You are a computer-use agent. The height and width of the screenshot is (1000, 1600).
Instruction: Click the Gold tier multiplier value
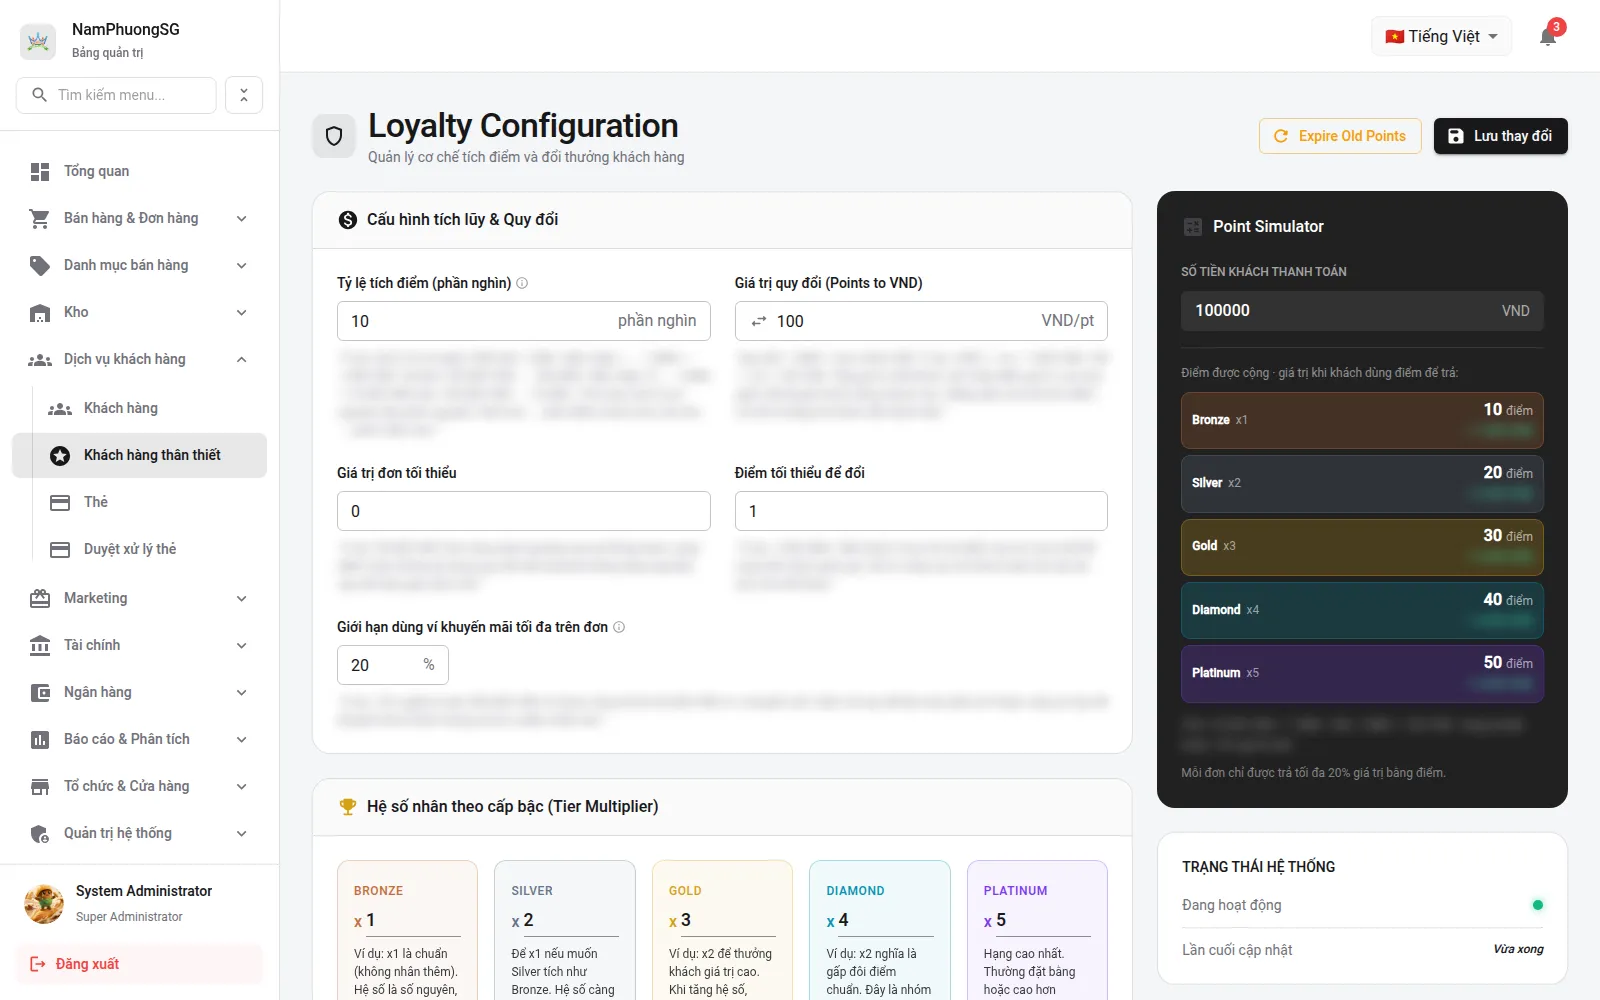coord(730,920)
